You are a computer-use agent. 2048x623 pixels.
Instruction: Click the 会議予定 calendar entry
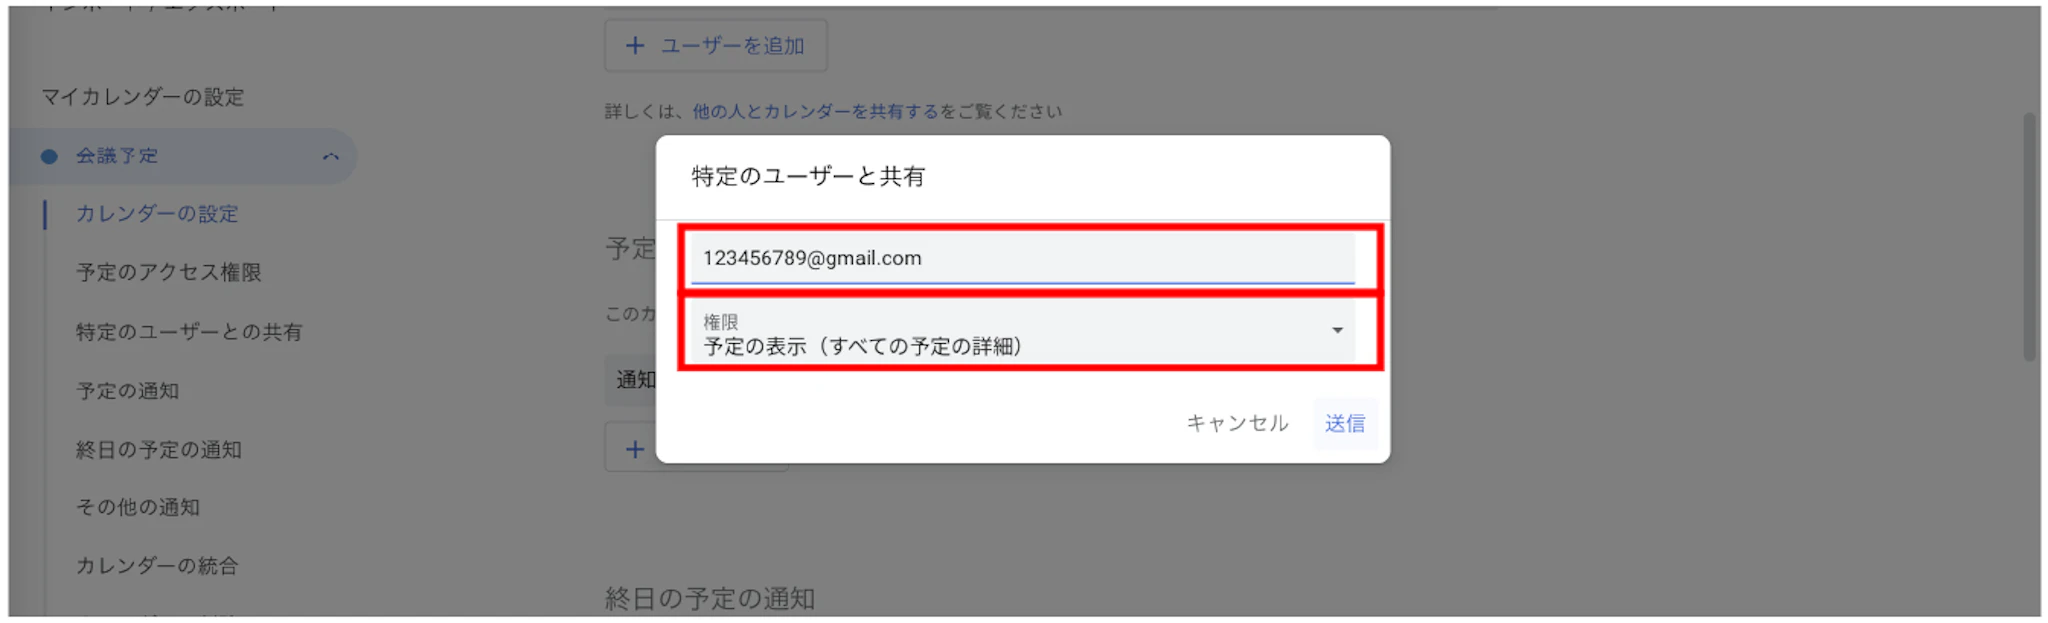(x=183, y=156)
